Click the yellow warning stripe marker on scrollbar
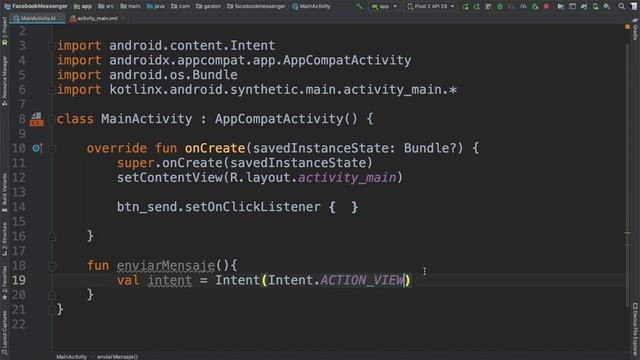This screenshot has width=640, height=360. pos(627,233)
